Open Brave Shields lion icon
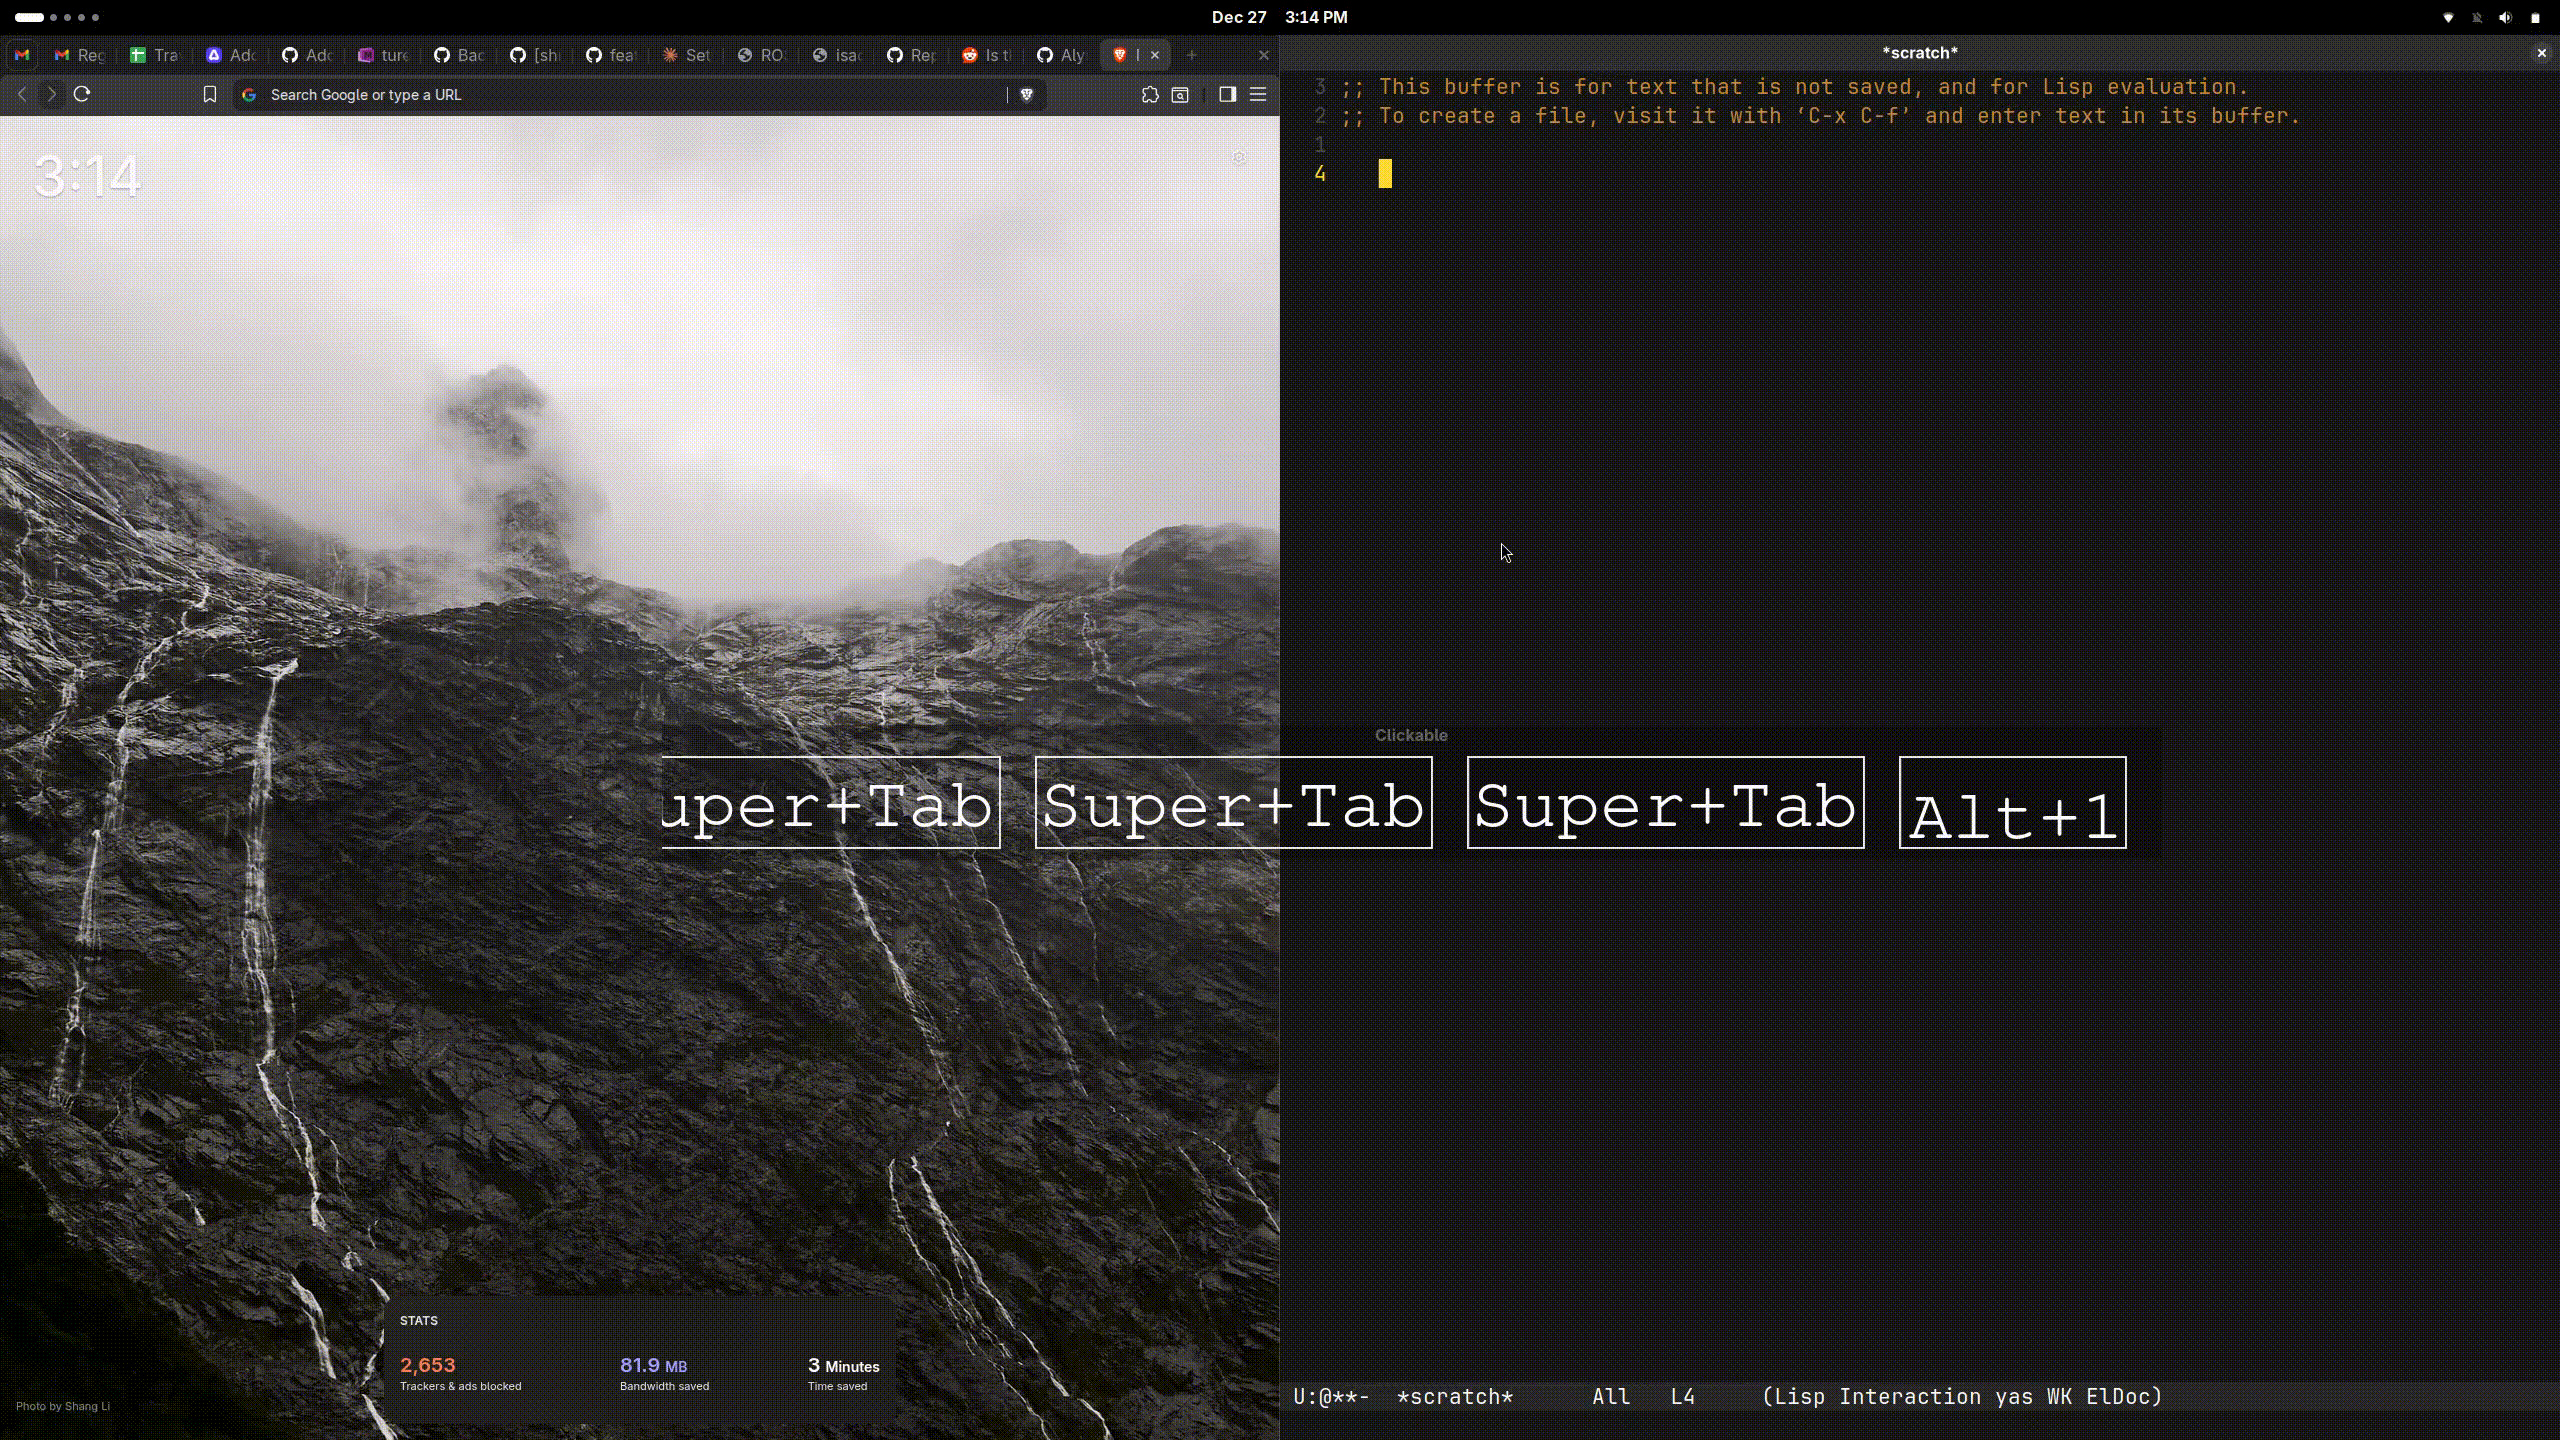Image resolution: width=2560 pixels, height=1440 pixels. [x=1026, y=94]
